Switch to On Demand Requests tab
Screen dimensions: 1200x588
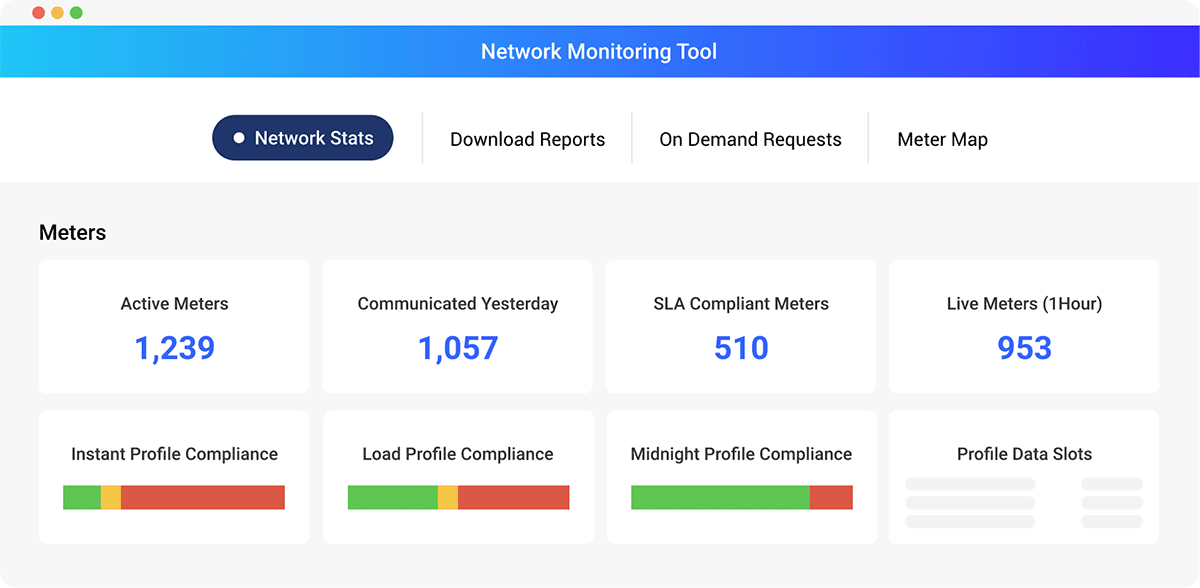coord(750,139)
